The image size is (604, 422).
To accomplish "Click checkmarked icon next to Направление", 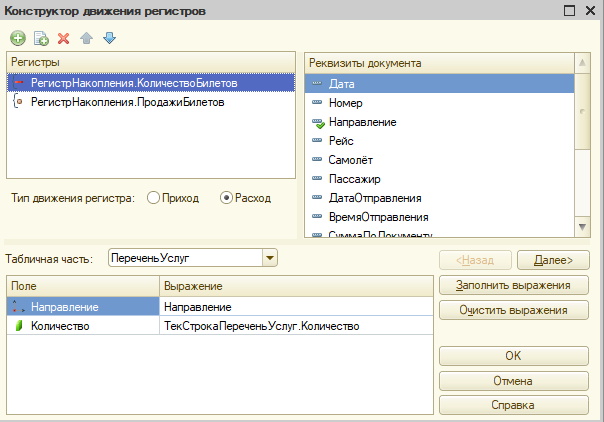I will coord(318,123).
